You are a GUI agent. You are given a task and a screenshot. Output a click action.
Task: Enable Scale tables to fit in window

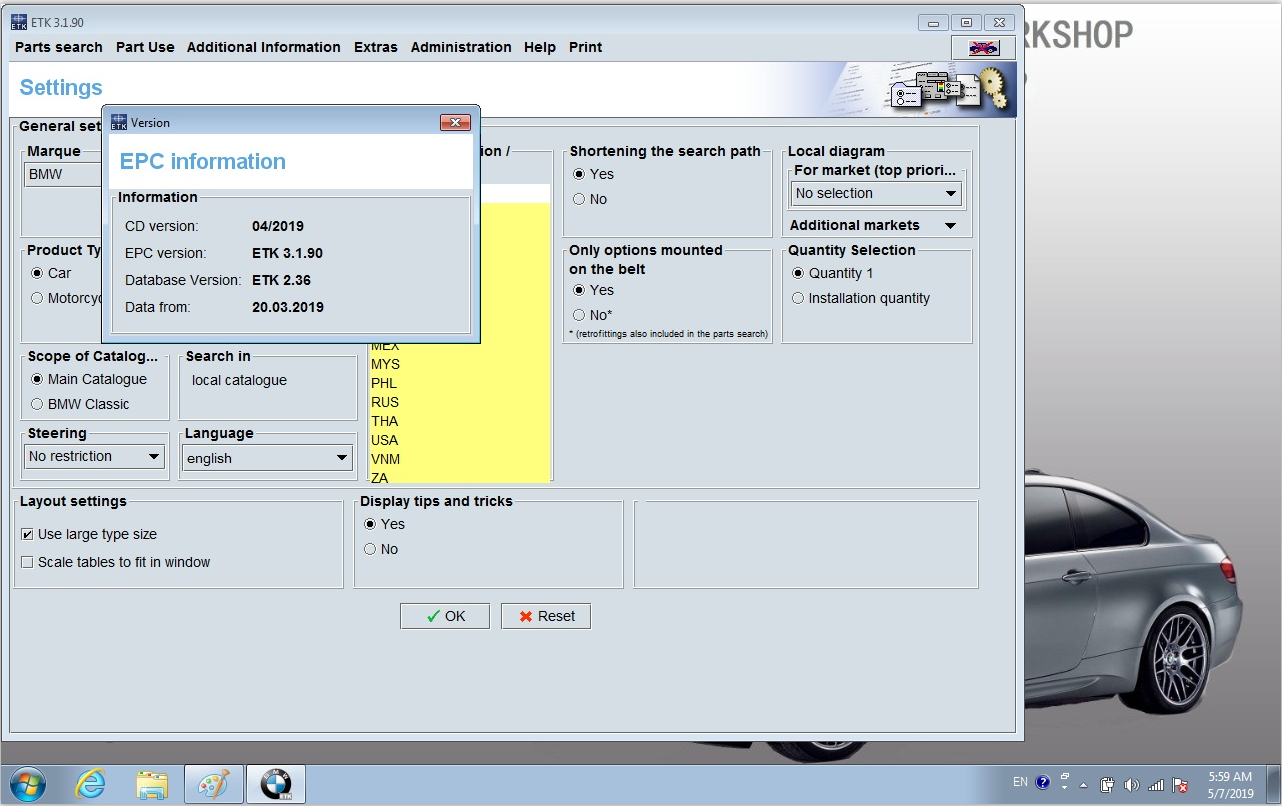[28, 562]
